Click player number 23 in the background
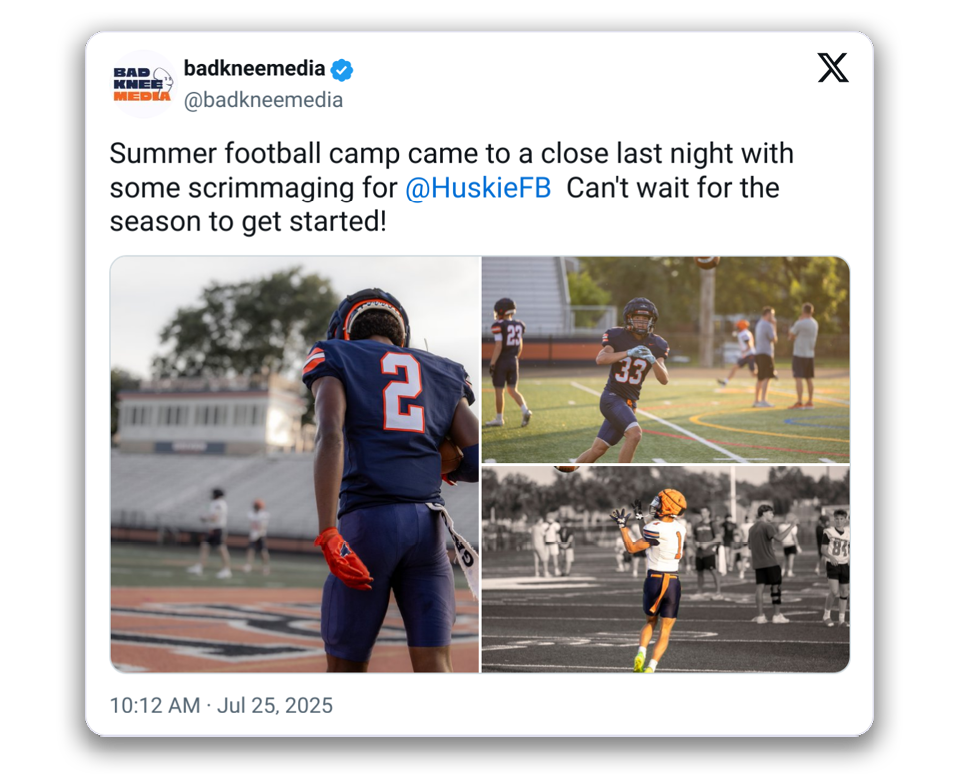959x784 pixels. click(508, 361)
